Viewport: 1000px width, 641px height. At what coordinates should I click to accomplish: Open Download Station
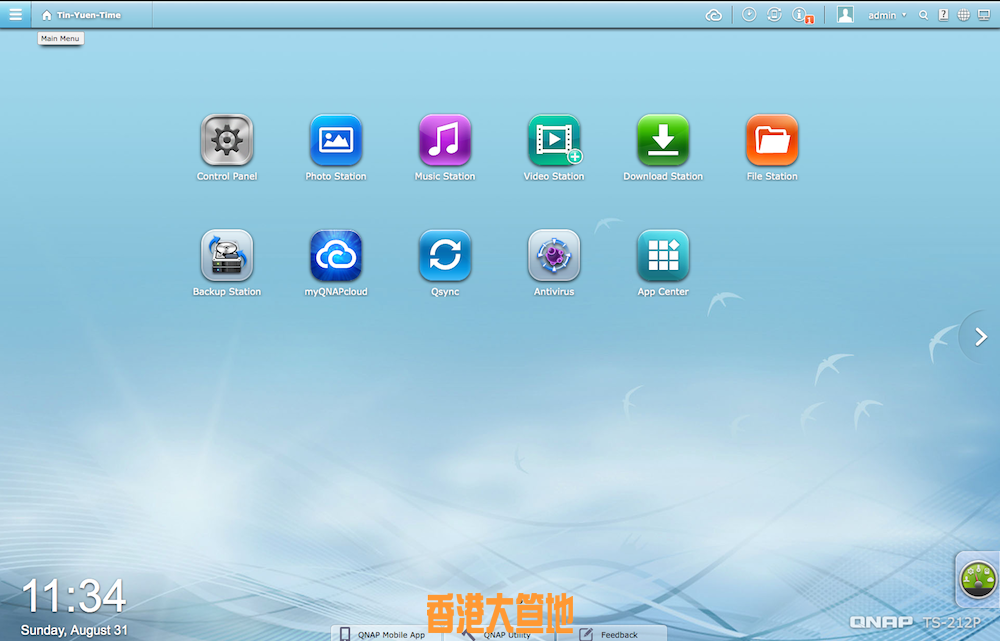(x=663, y=148)
